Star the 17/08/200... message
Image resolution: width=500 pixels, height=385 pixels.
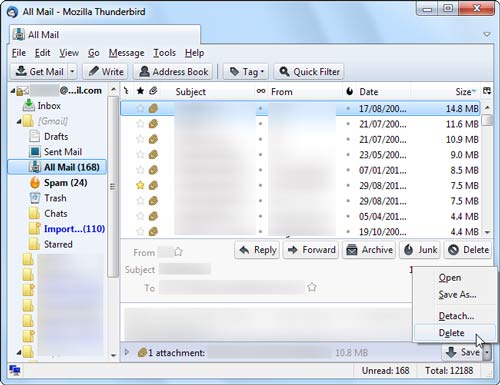140,108
